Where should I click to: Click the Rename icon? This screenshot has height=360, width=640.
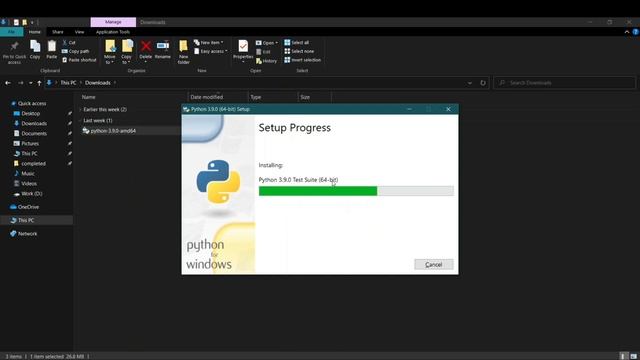click(163, 45)
